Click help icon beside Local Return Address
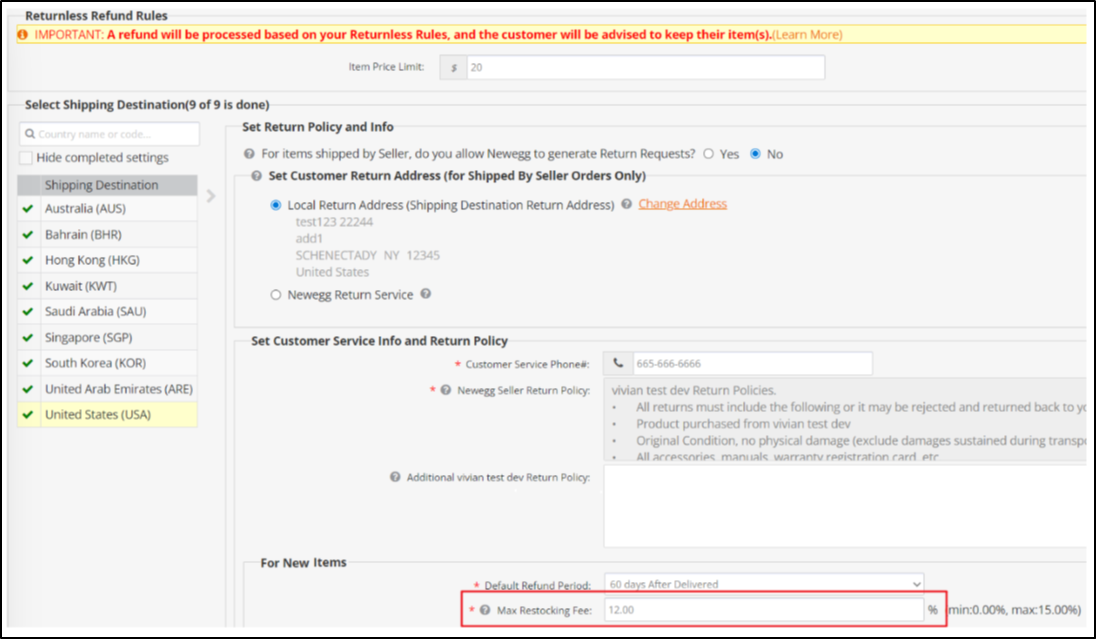1096x639 pixels. 626,204
